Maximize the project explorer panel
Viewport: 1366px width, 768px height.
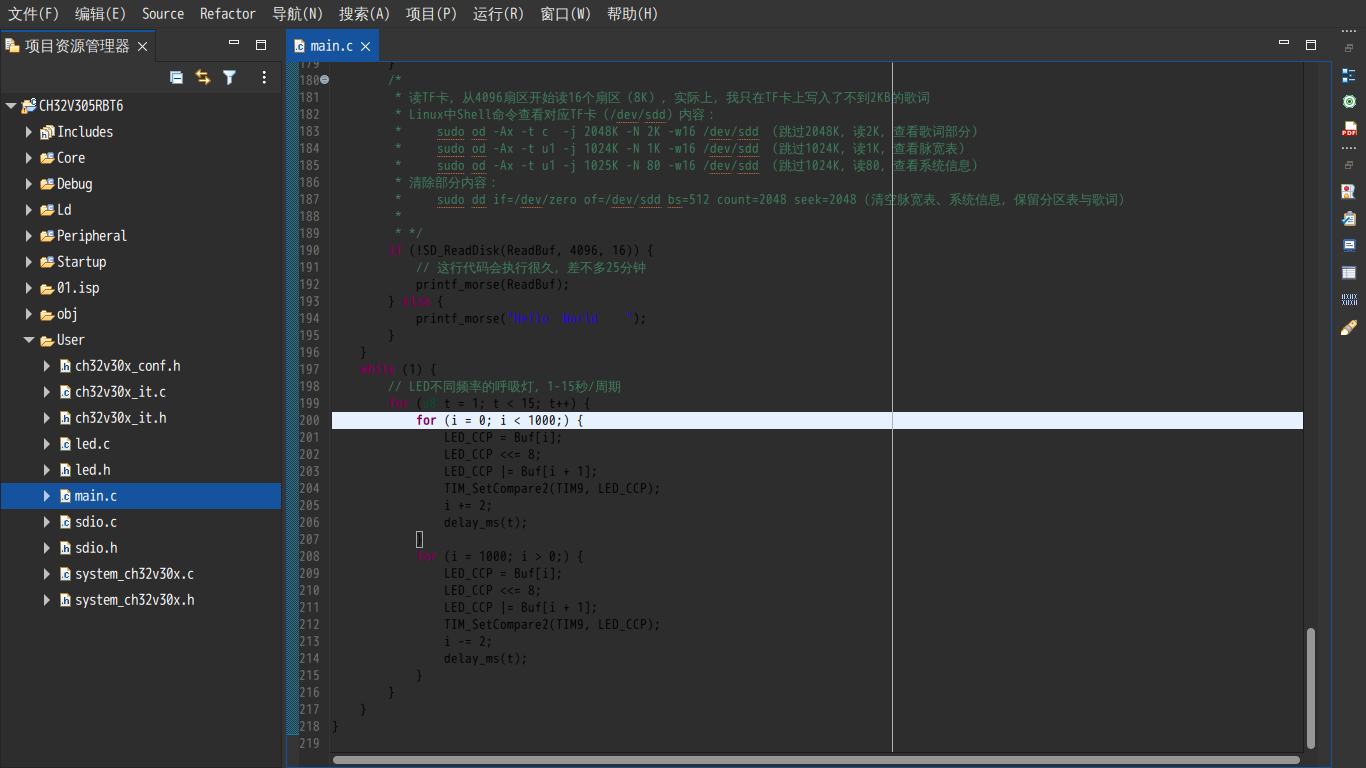[261, 45]
